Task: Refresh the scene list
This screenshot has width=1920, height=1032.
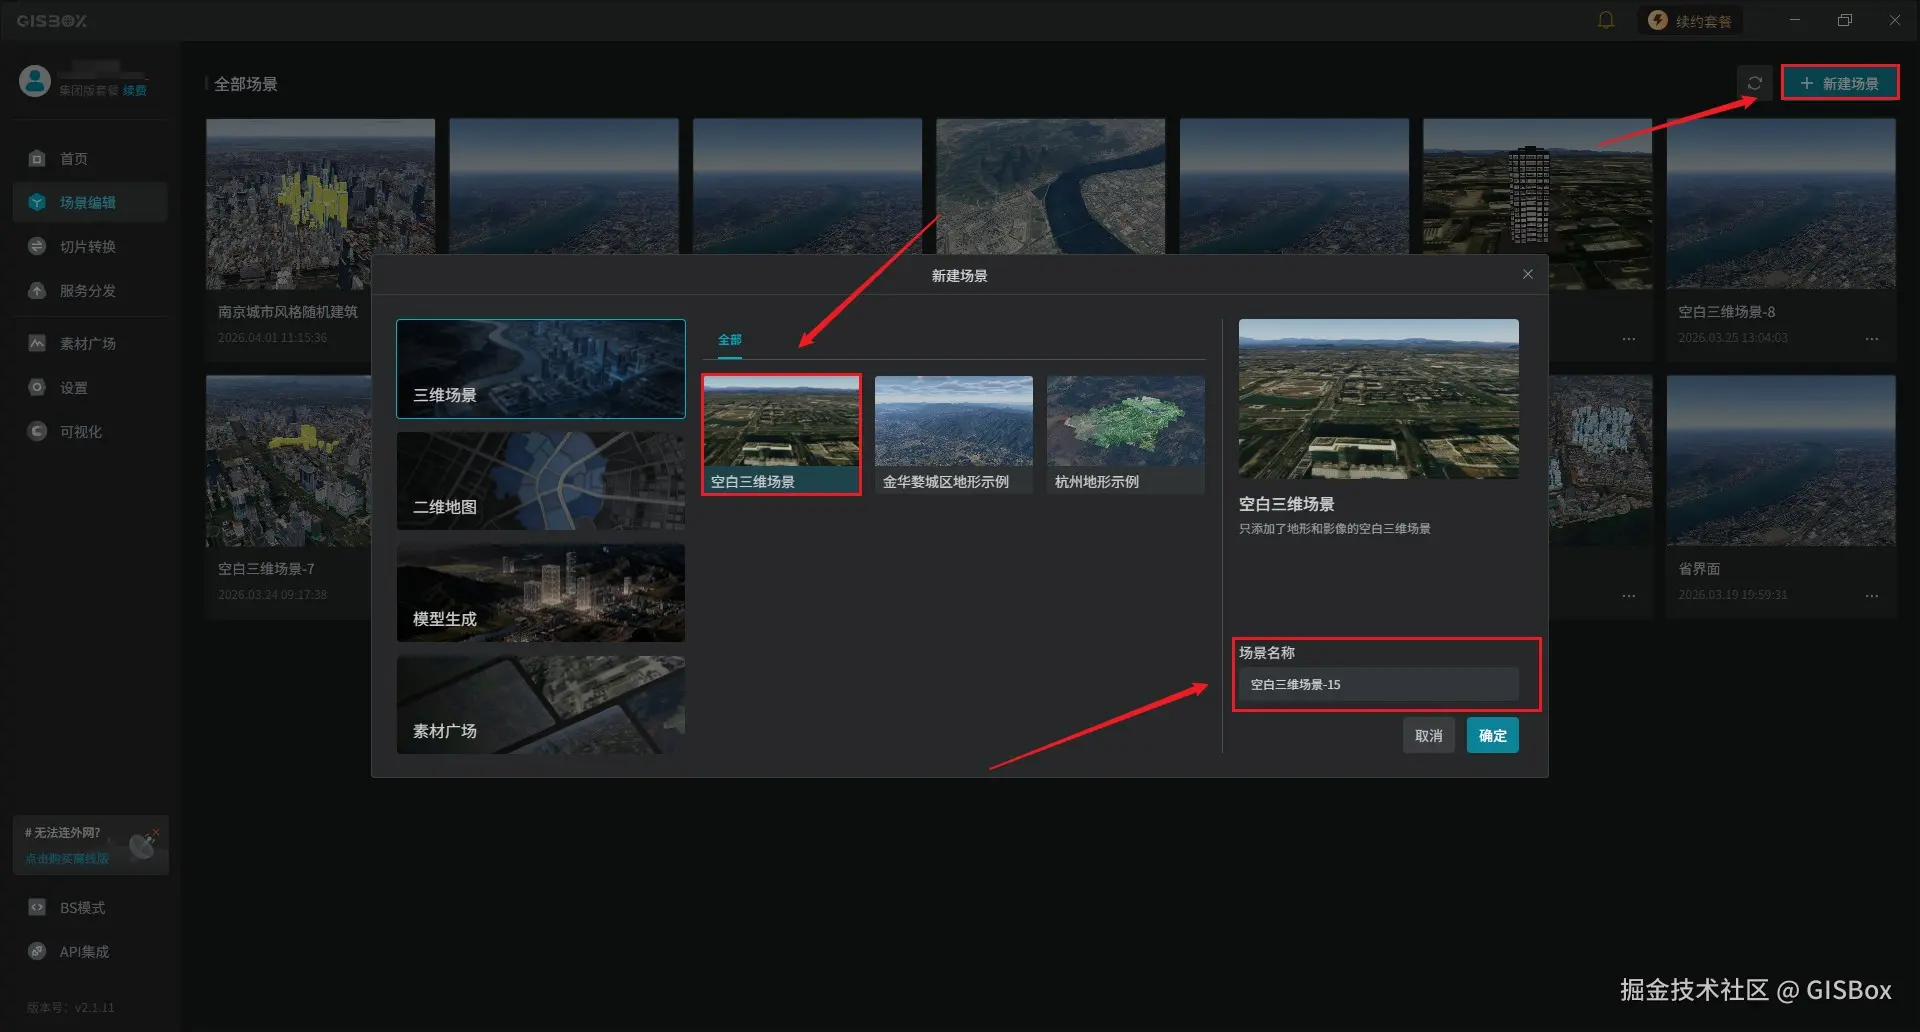Action: click(1755, 83)
